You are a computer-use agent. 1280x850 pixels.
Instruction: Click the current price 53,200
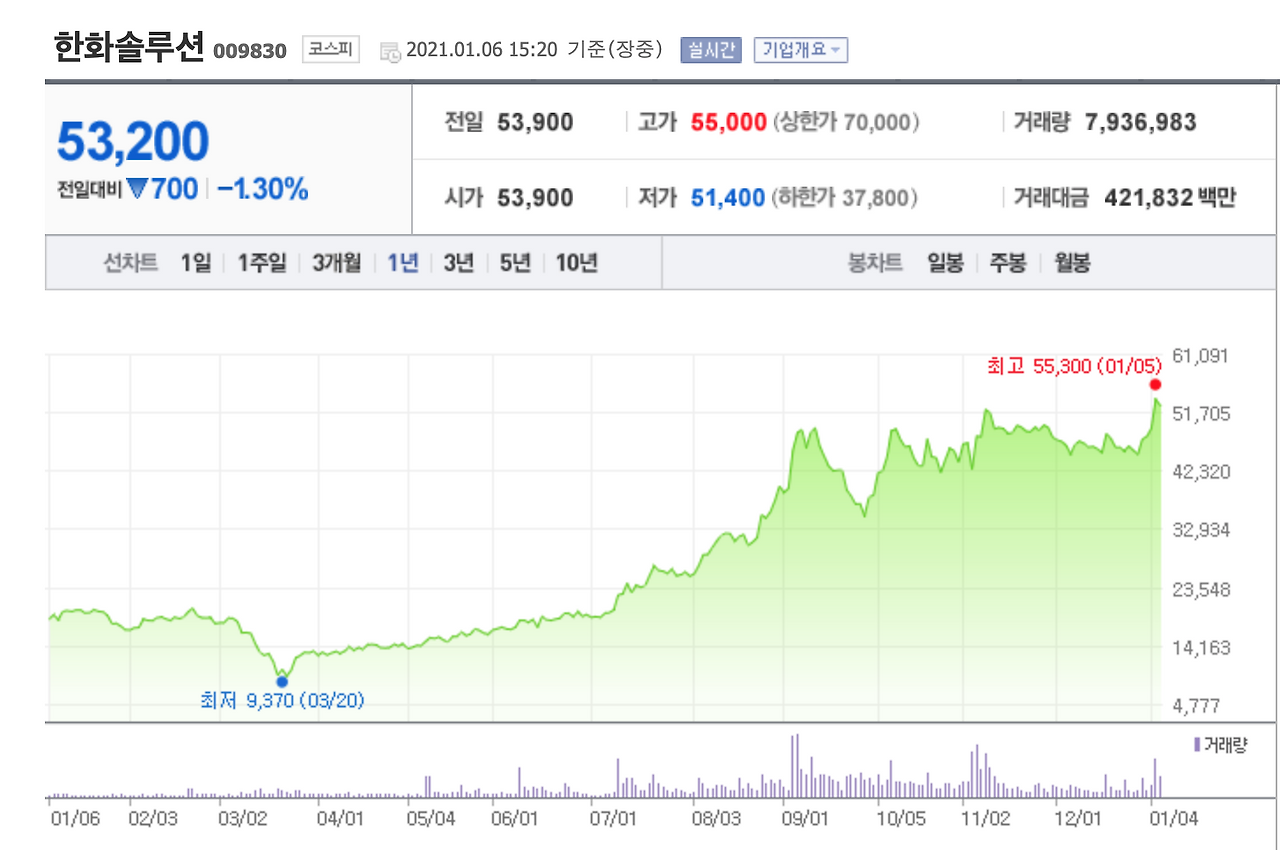pyautogui.click(x=133, y=141)
